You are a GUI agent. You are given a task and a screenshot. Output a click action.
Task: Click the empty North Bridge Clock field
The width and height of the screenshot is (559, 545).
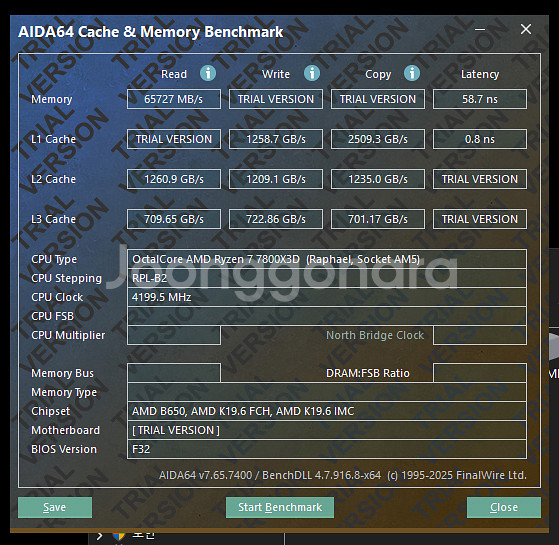(480, 335)
